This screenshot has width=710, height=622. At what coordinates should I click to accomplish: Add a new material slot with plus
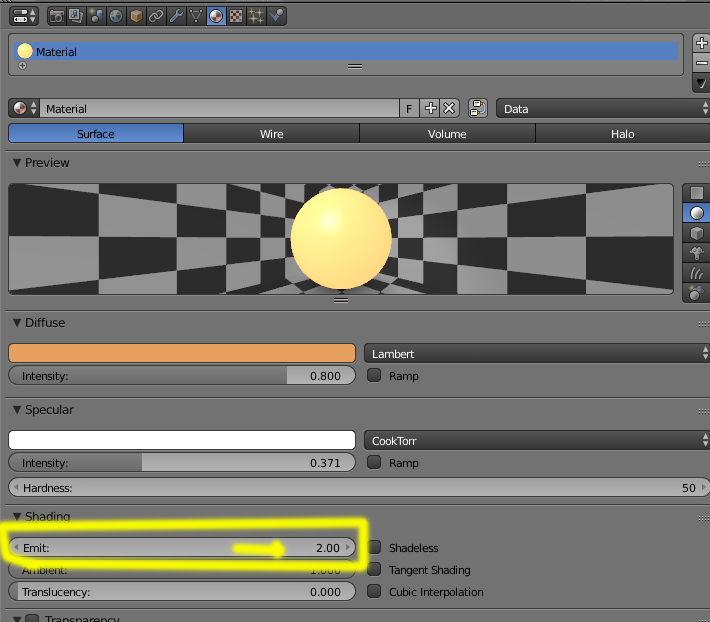pos(701,43)
